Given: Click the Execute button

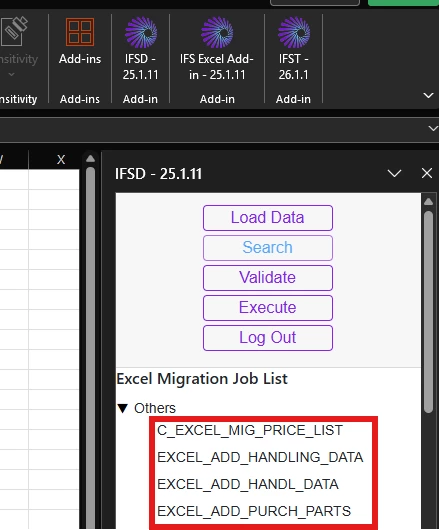Looking at the screenshot, I should tap(268, 308).
